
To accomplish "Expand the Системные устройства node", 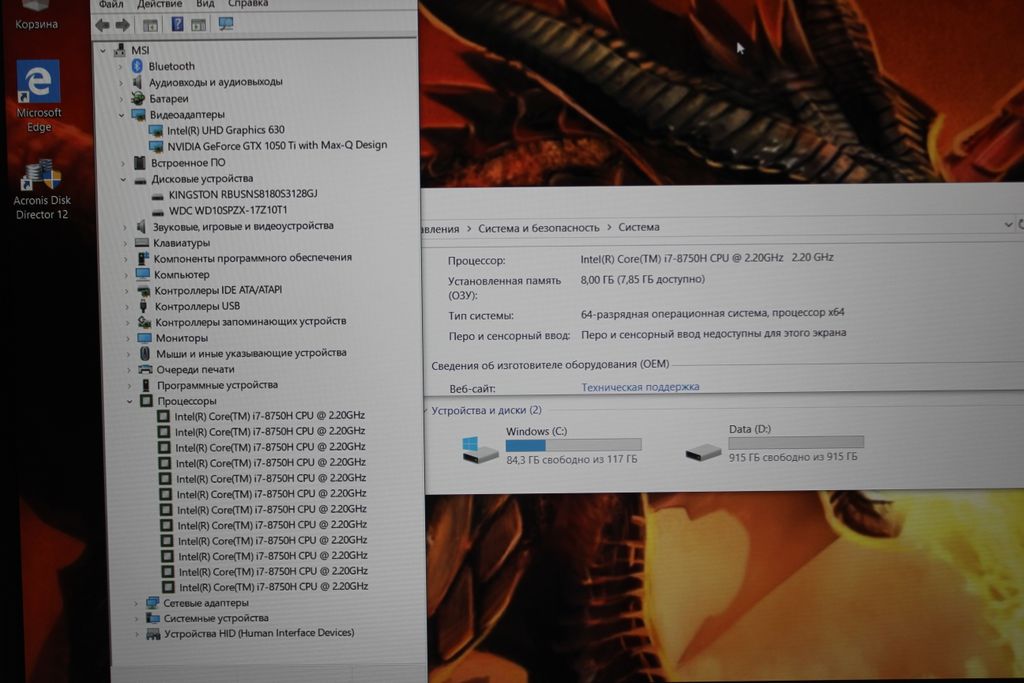I will click(136, 618).
